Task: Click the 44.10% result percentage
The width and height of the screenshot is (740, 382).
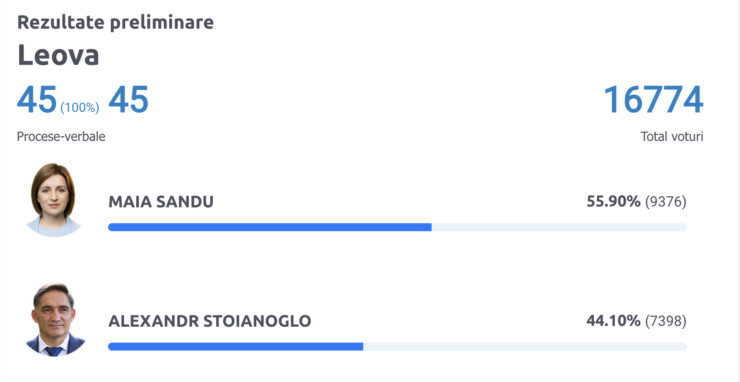Action: [613, 321]
